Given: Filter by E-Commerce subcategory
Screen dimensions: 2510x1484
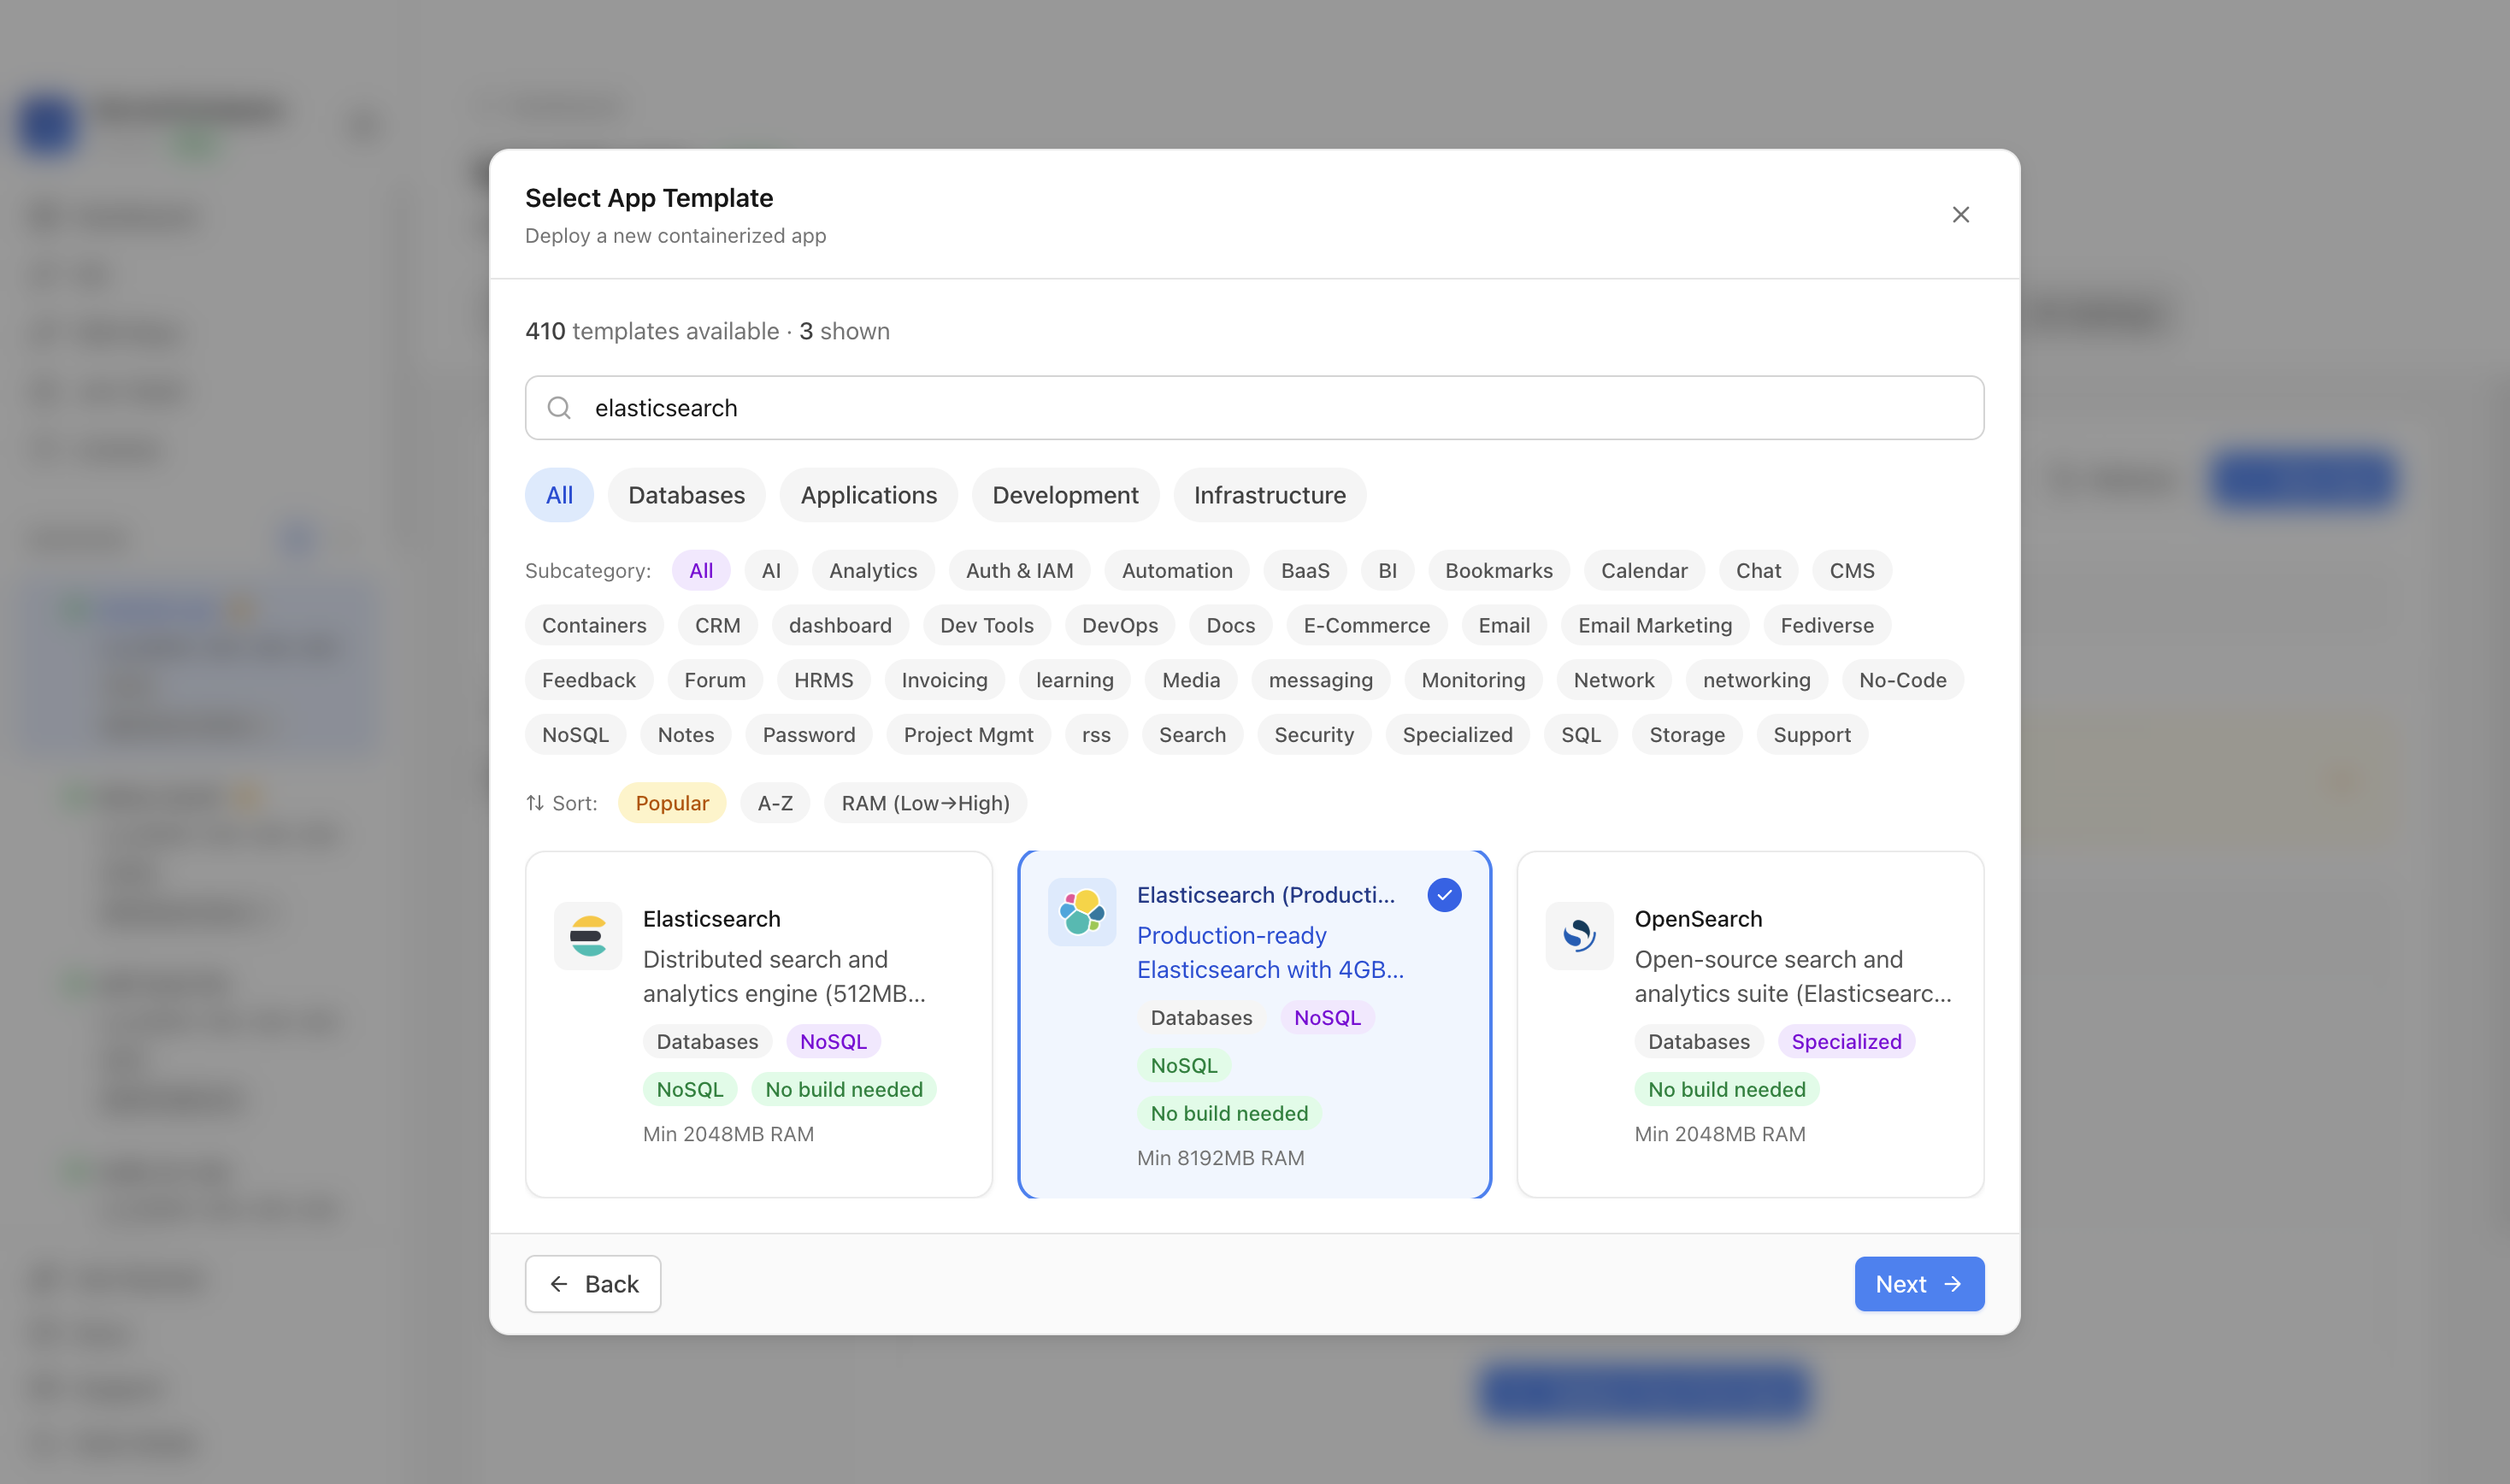Looking at the screenshot, I should 1366,625.
